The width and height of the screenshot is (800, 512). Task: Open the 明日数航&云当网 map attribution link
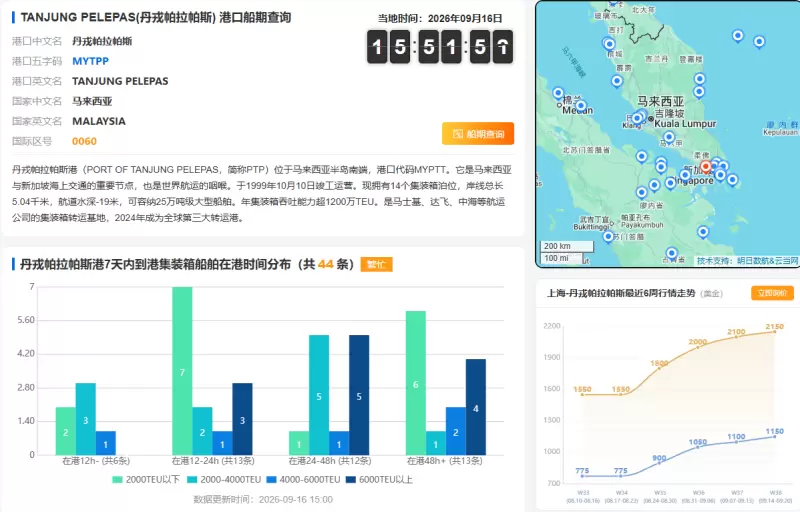(x=767, y=261)
